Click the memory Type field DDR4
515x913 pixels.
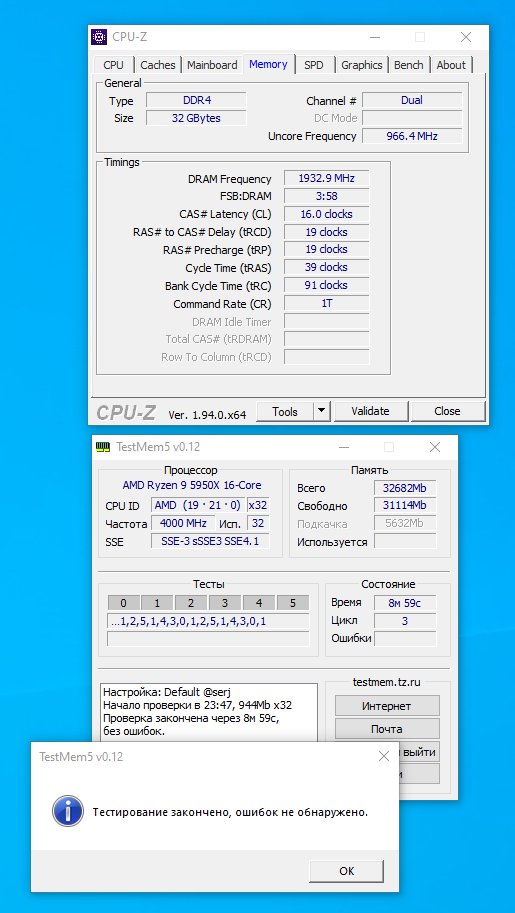pyautogui.click(x=196, y=100)
